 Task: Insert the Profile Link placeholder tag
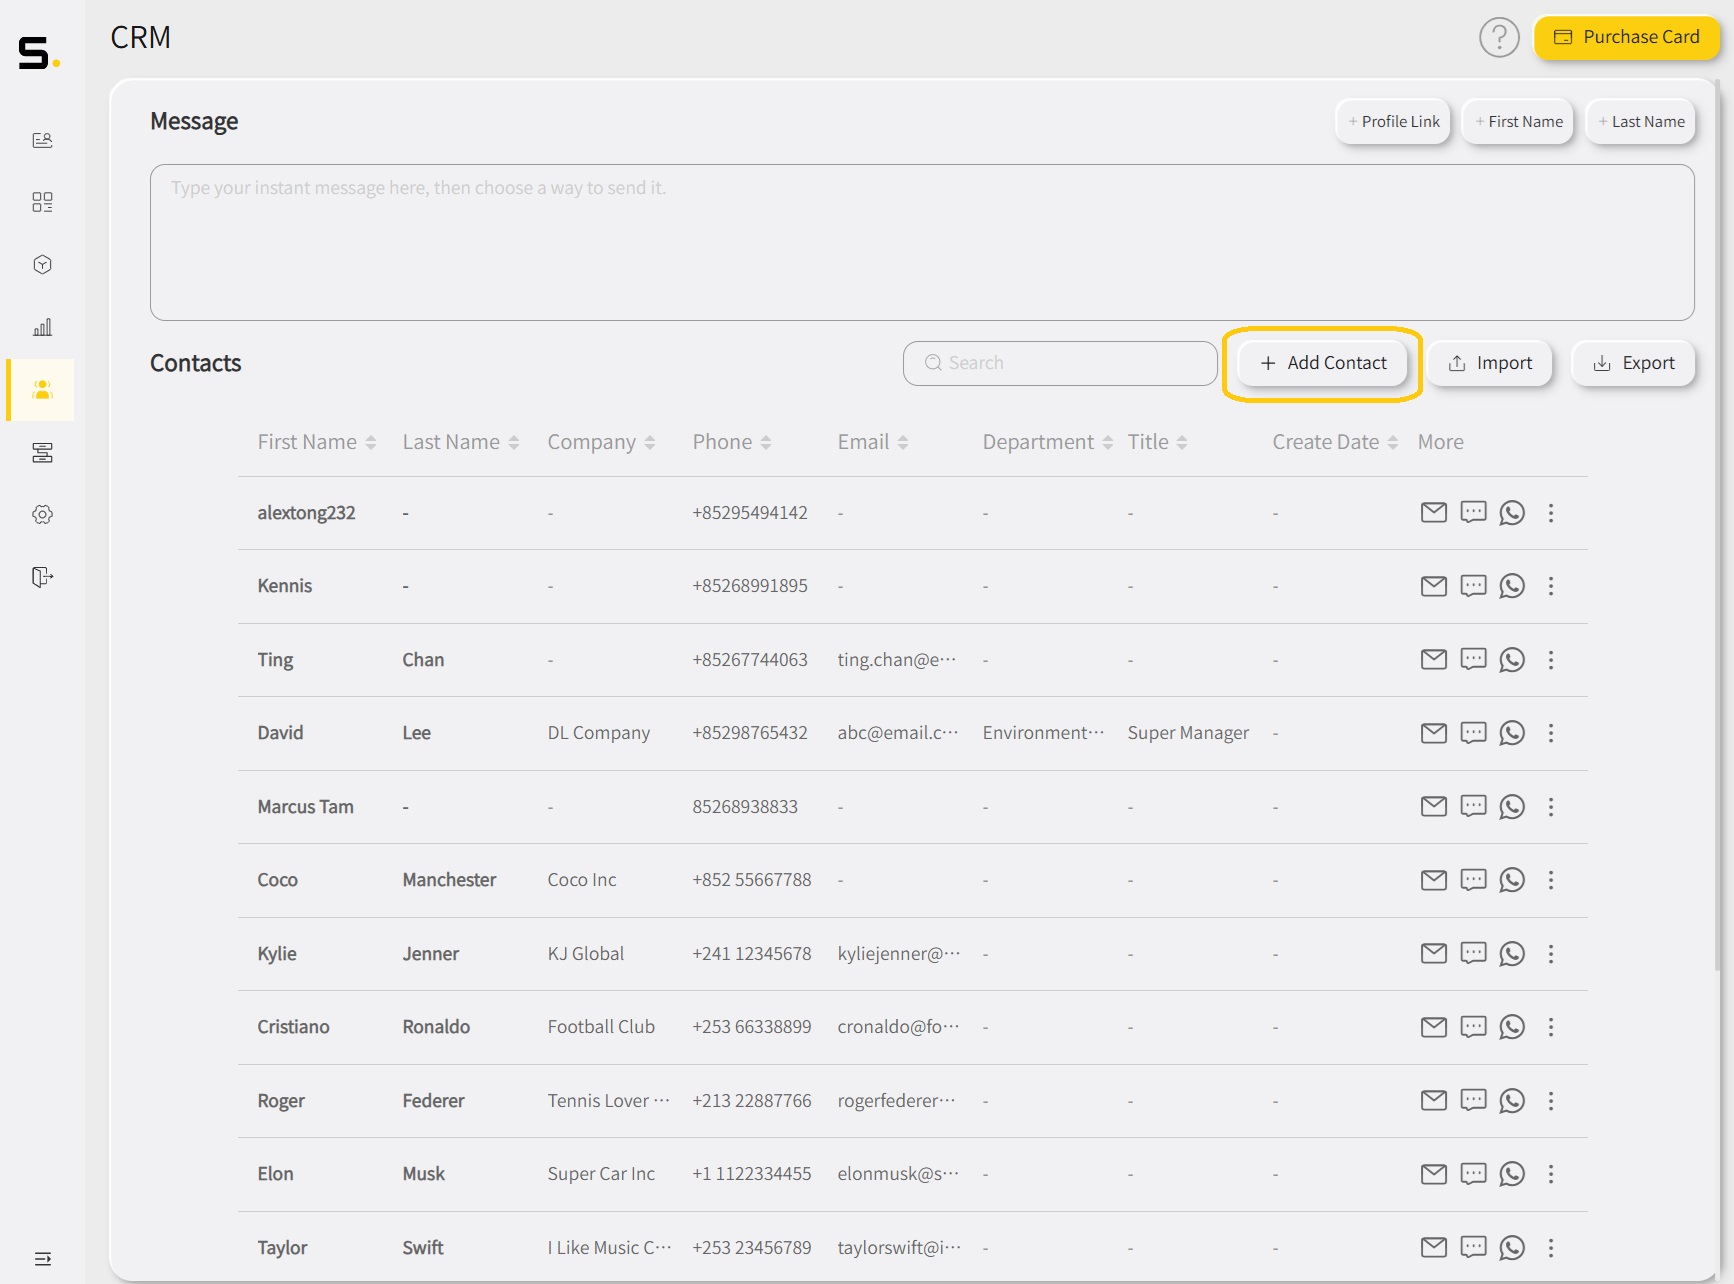click(1393, 122)
